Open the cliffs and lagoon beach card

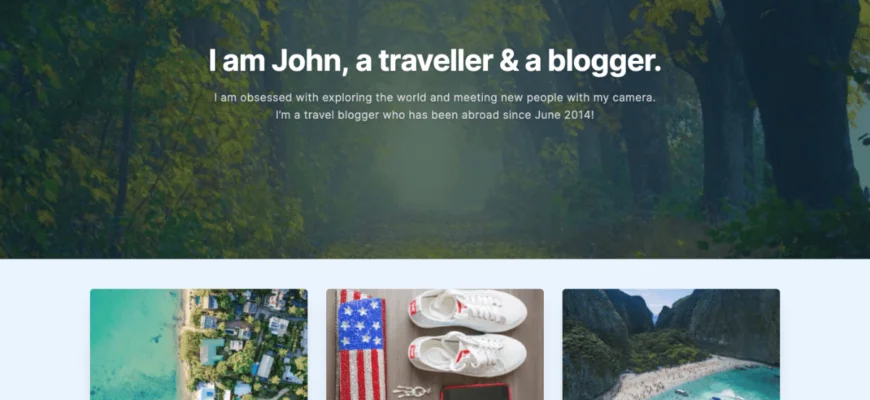671,344
